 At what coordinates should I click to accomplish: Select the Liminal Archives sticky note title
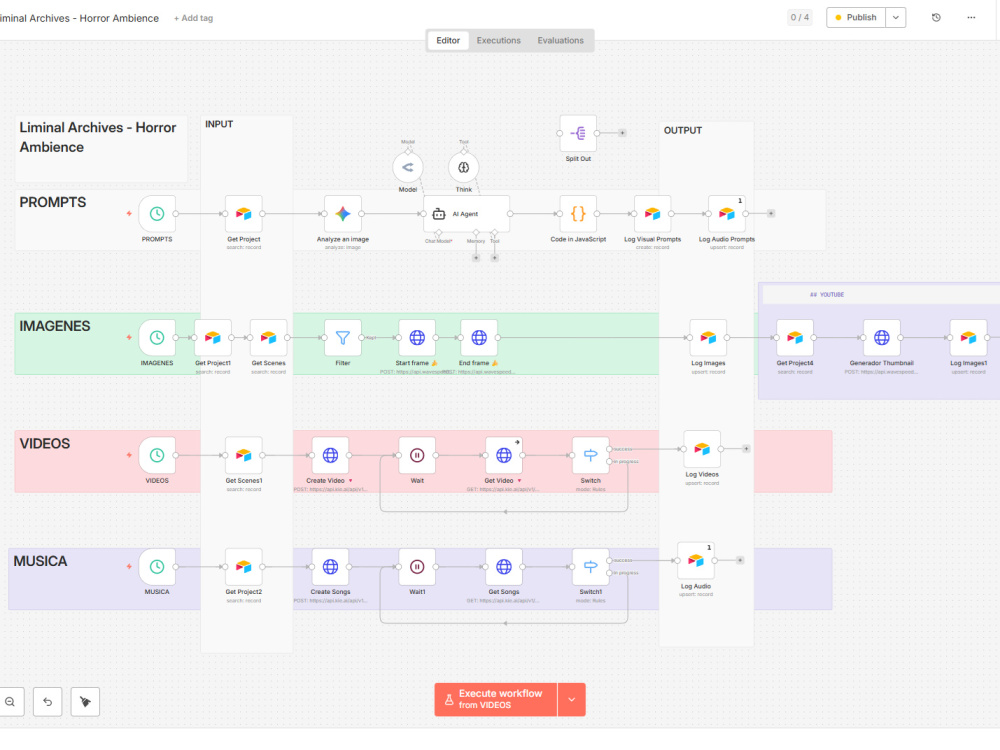pyautogui.click(x=98, y=137)
